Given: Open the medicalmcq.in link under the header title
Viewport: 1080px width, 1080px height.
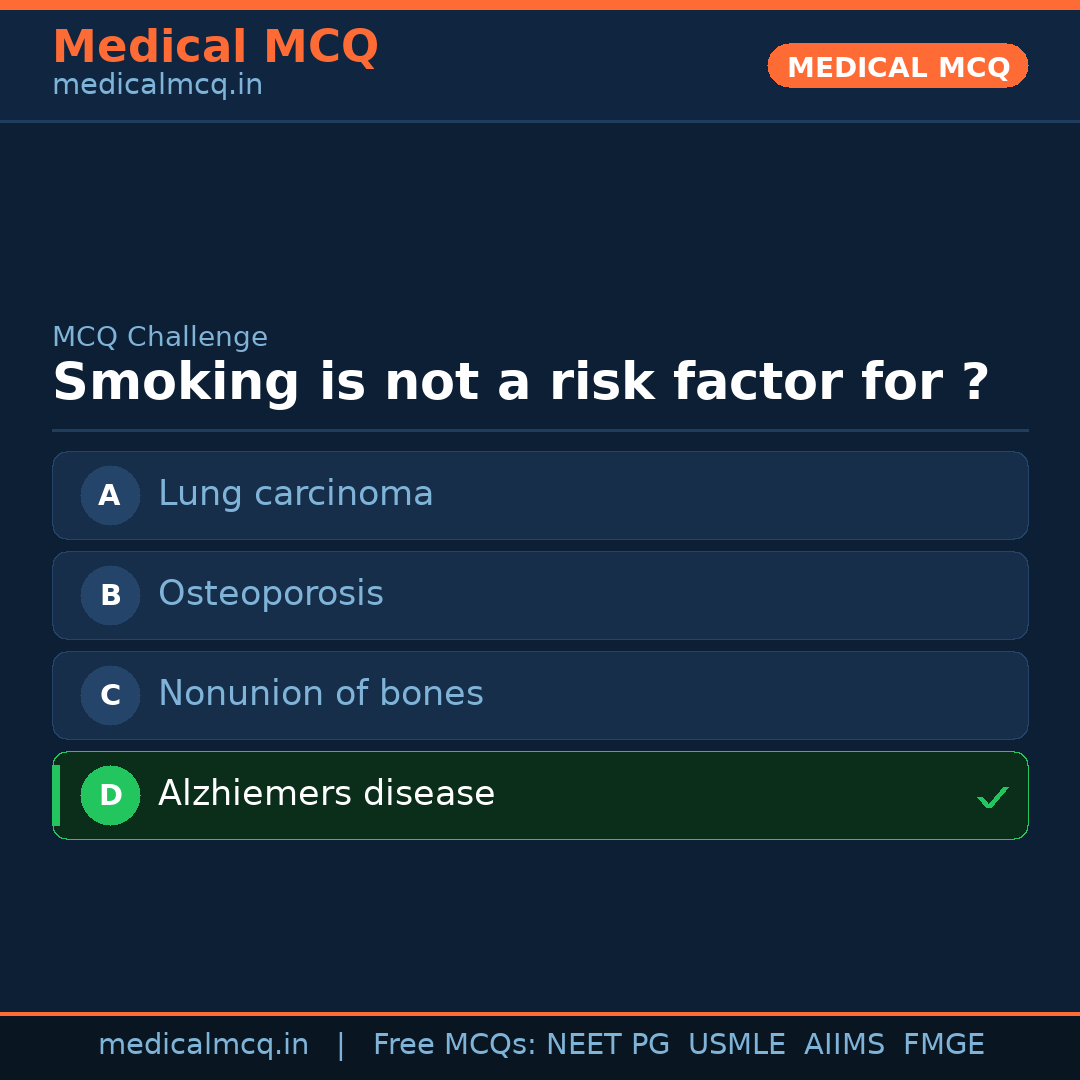Looking at the screenshot, I should (x=157, y=85).
